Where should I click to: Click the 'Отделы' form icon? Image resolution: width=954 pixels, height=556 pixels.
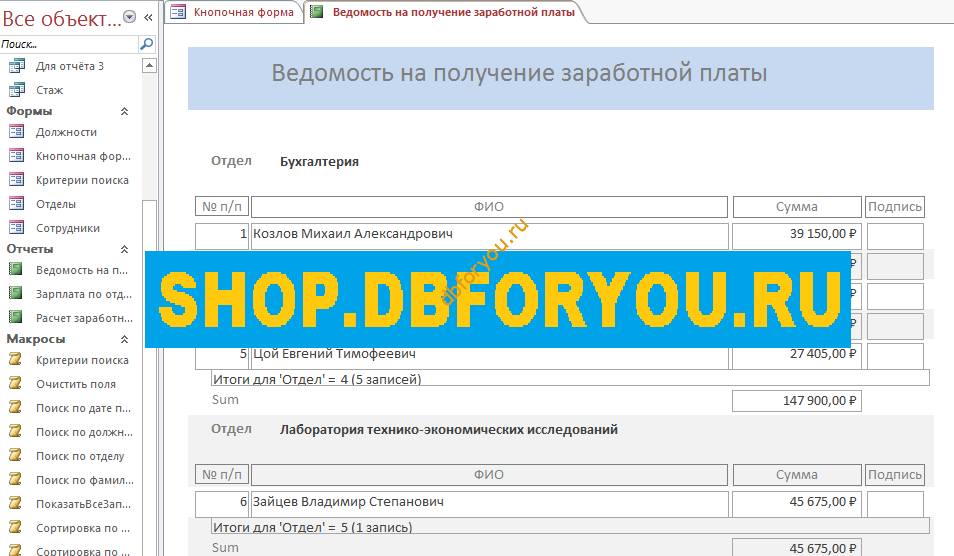pyautogui.click(x=16, y=204)
